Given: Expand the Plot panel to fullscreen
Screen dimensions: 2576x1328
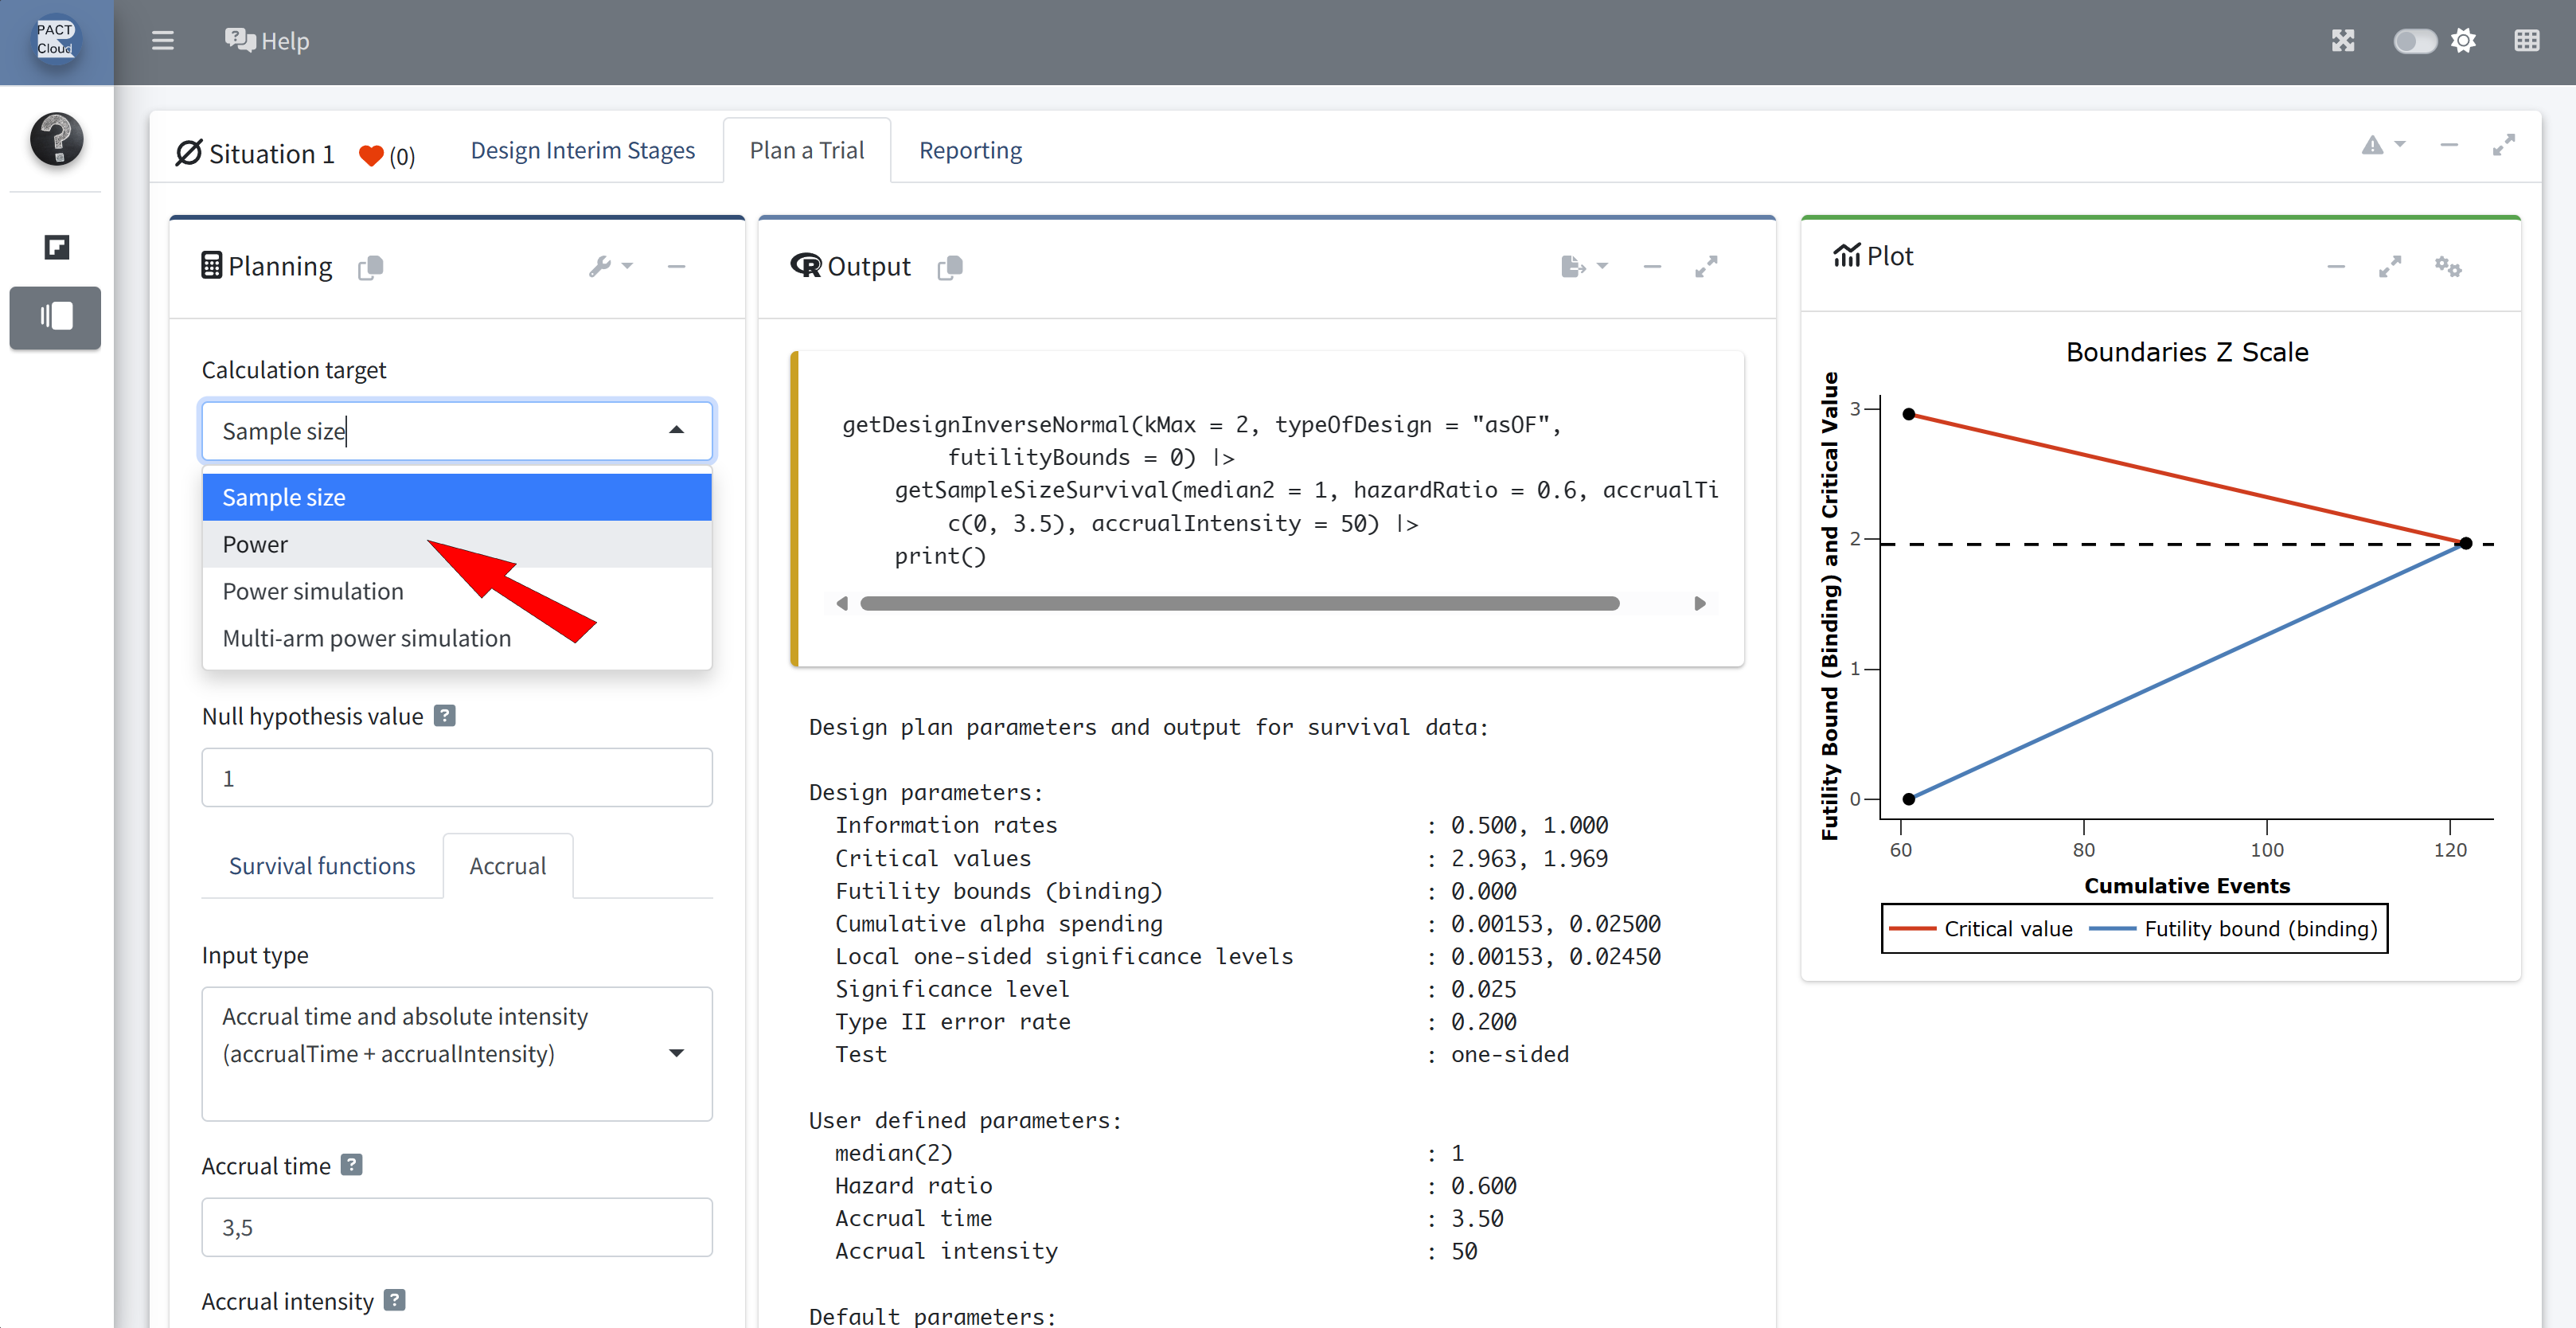Looking at the screenshot, I should (2389, 266).
